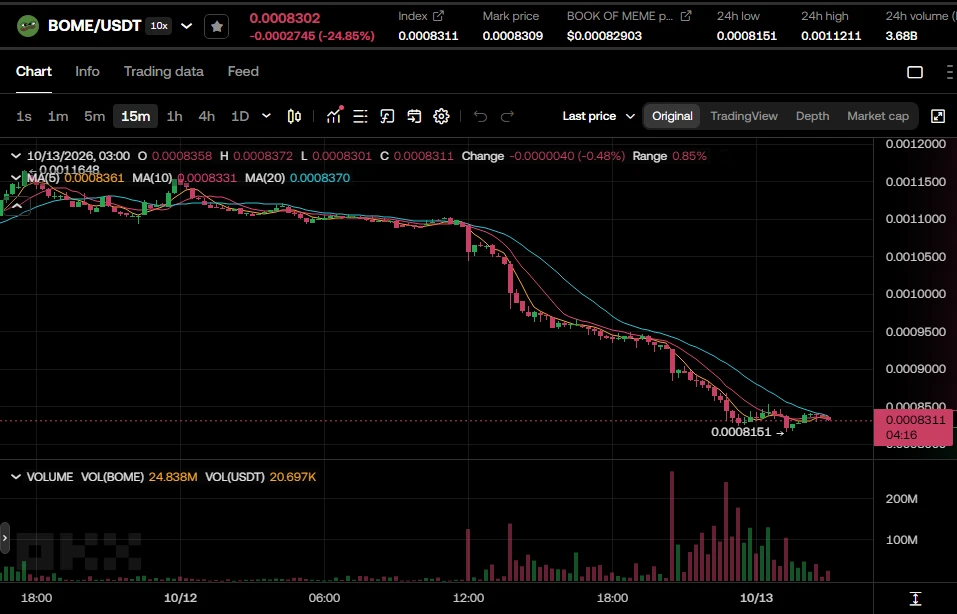Show the Market cap chart view
The image size is (957, 614).
point(878,116)
